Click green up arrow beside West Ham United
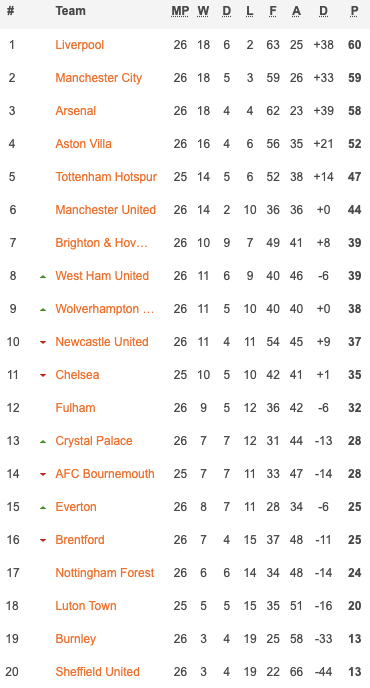The image size is (370, 688). (x=43, y=277)
